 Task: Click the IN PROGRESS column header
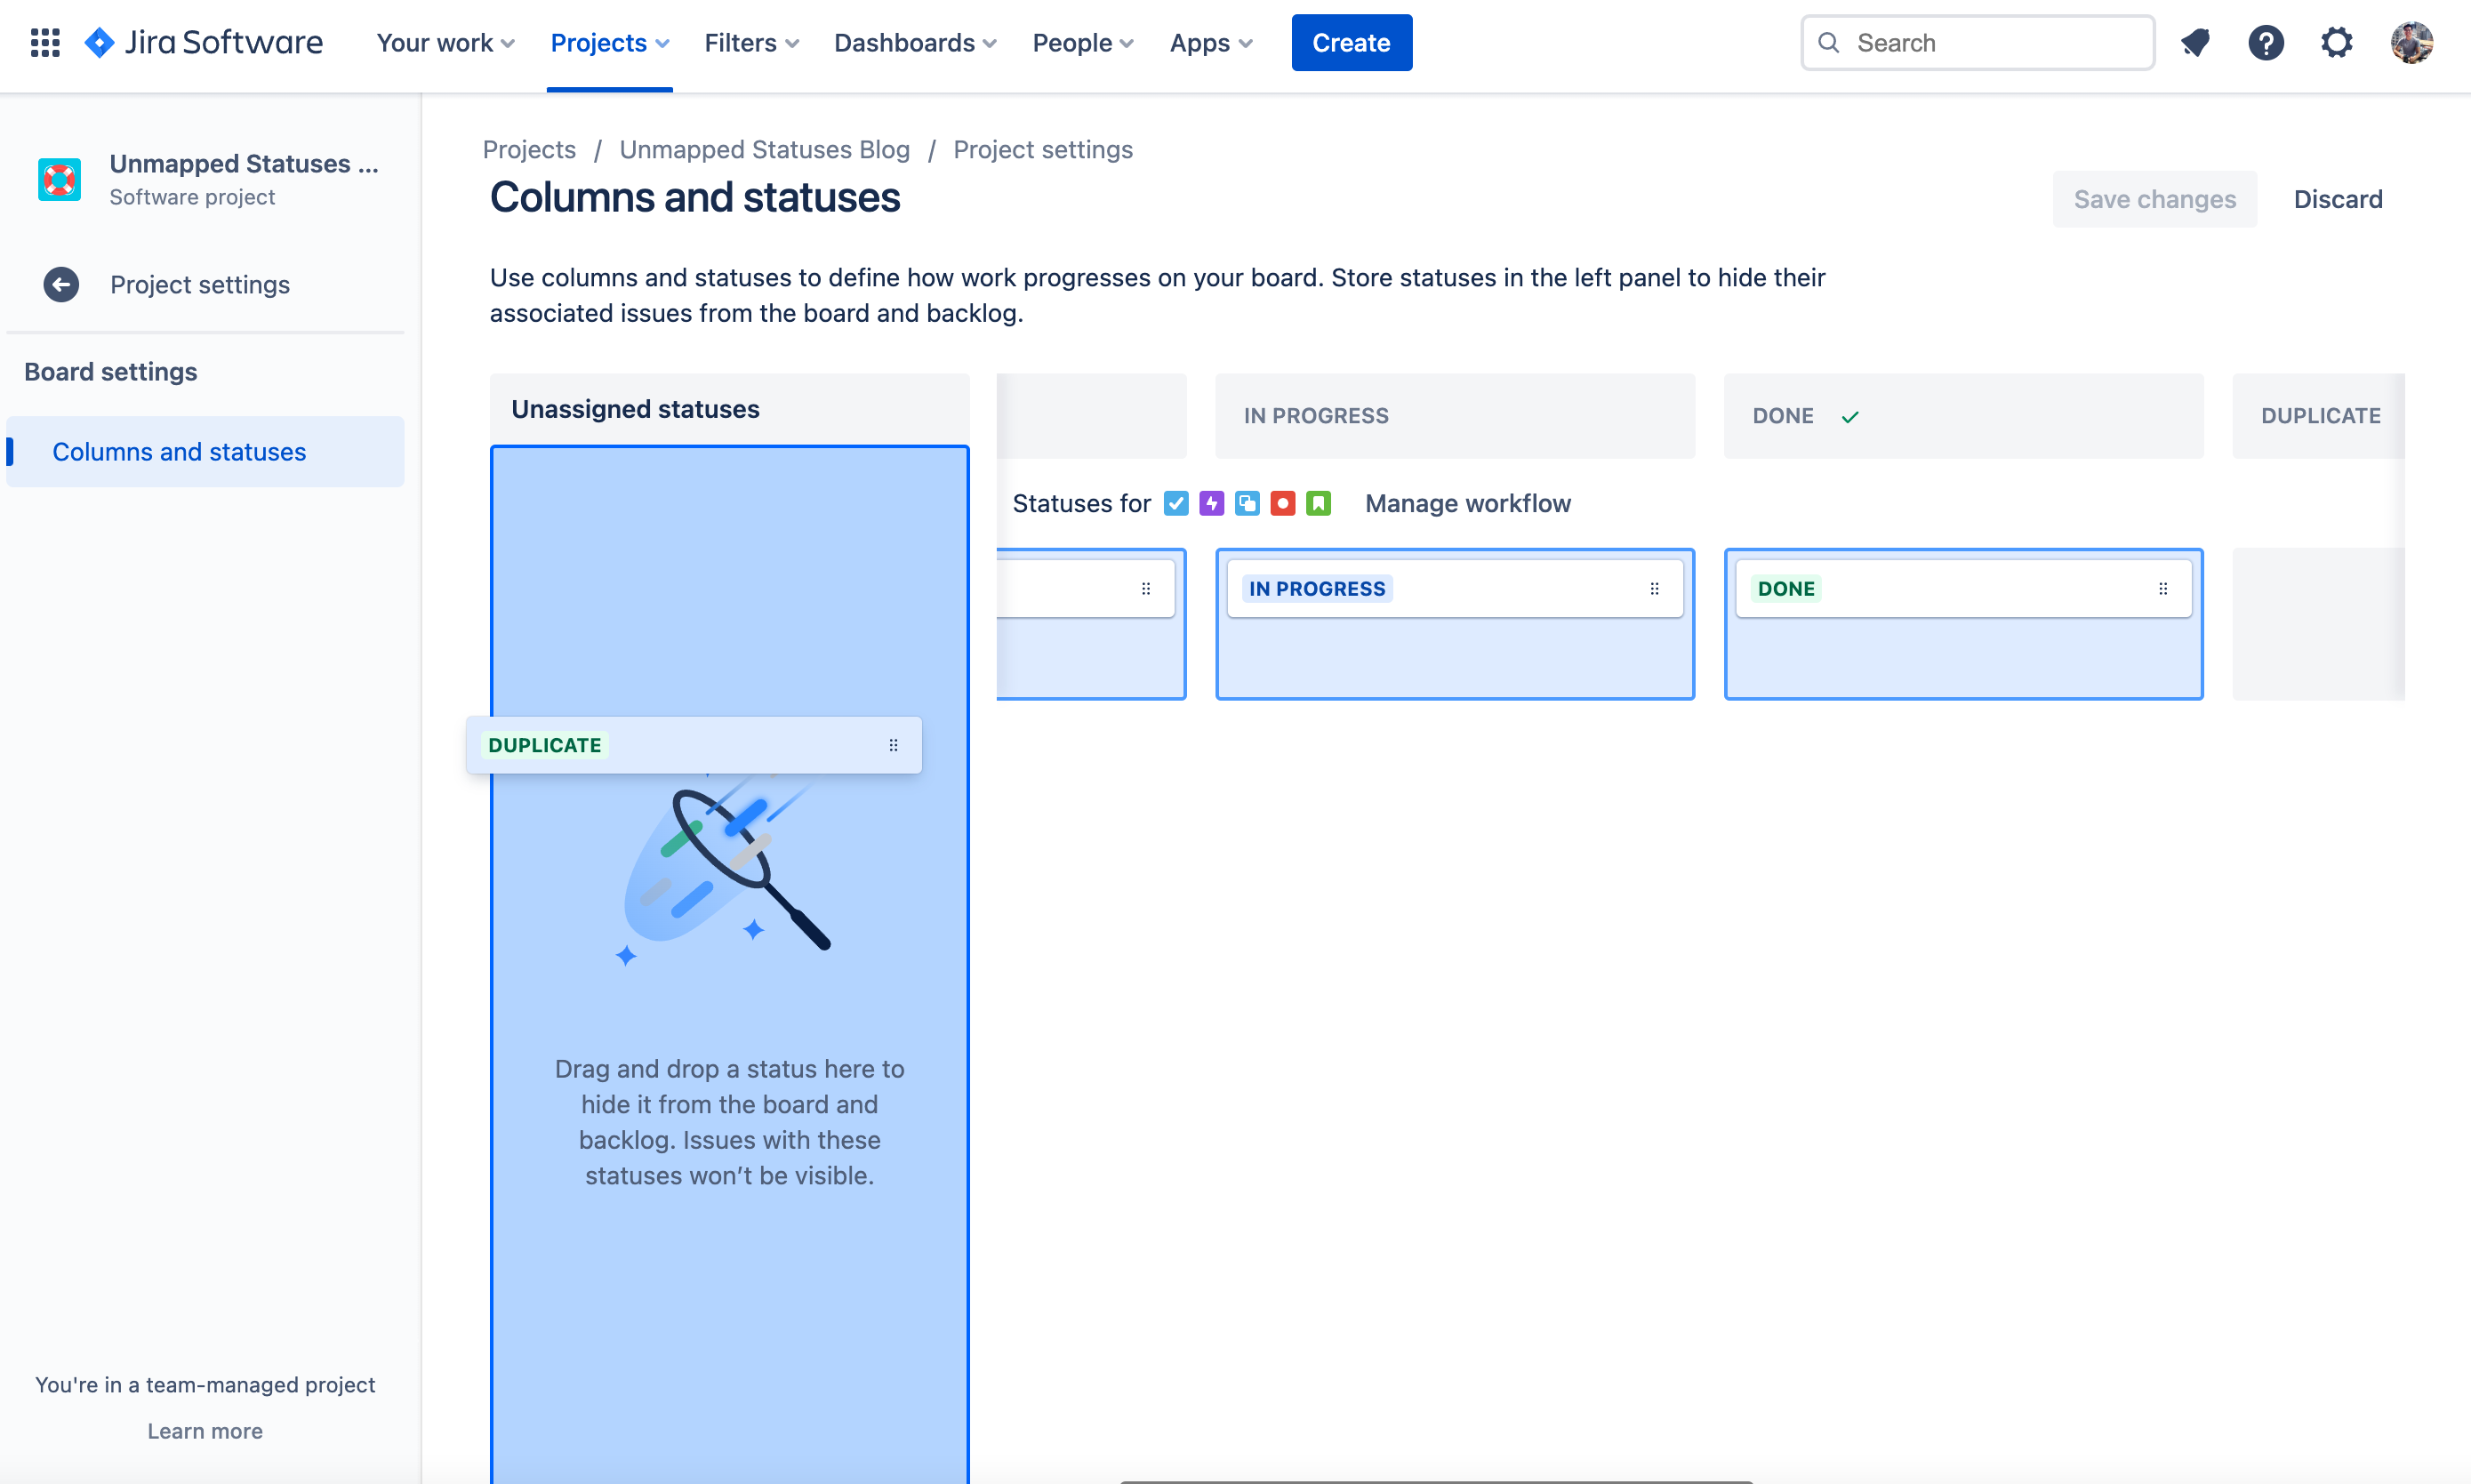(1454, 416)
